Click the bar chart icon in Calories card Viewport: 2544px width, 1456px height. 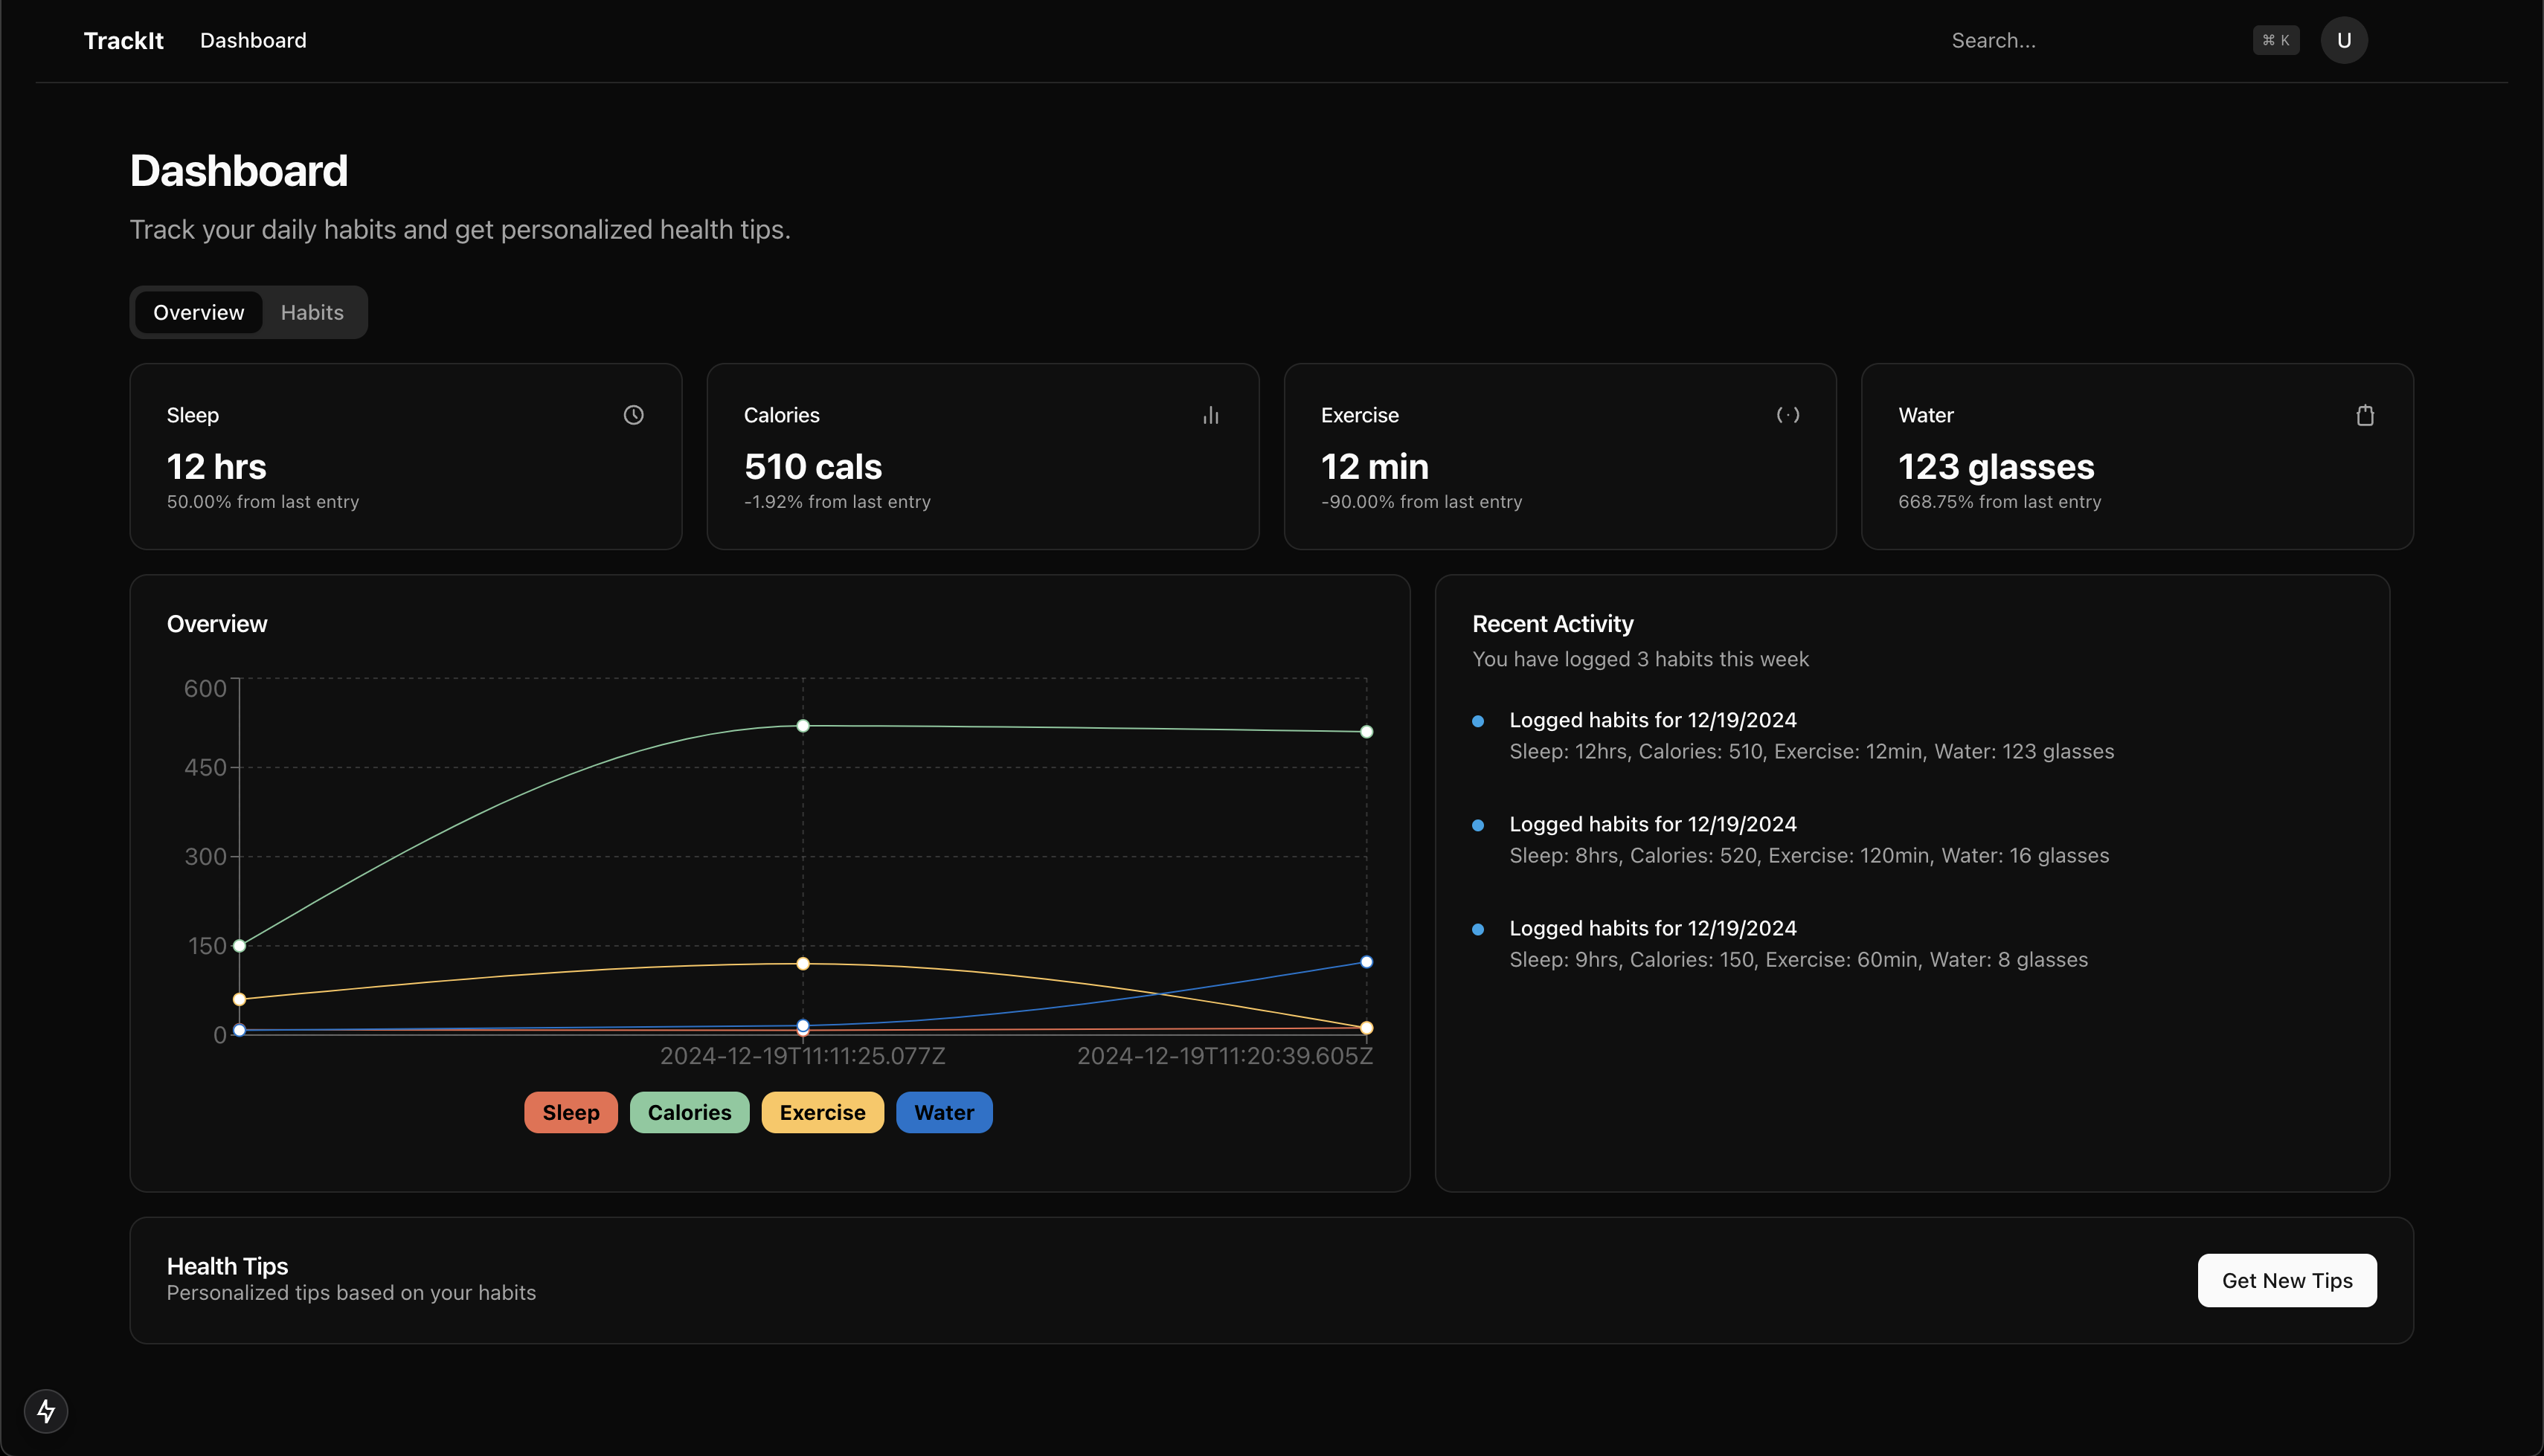(1210, 415)
